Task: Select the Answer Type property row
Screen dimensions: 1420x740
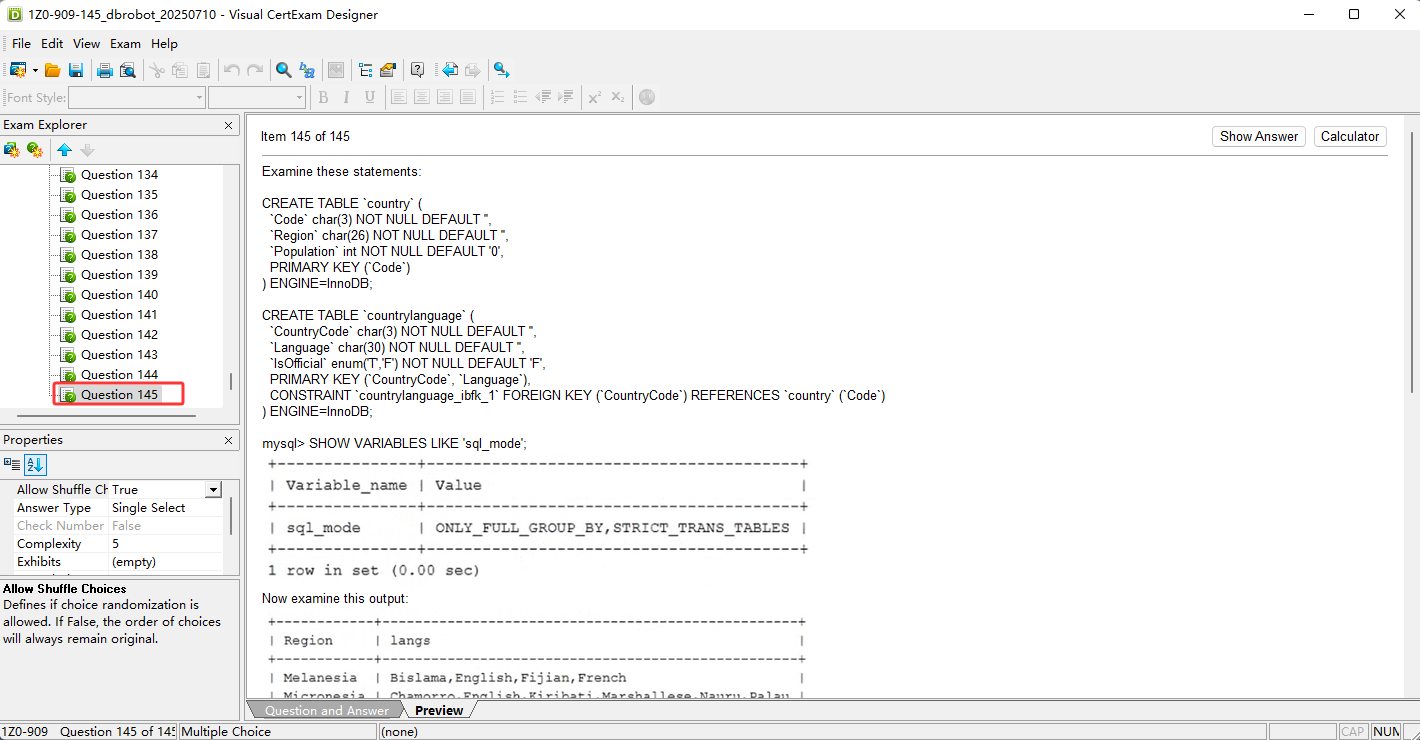Action: point(116,508)
